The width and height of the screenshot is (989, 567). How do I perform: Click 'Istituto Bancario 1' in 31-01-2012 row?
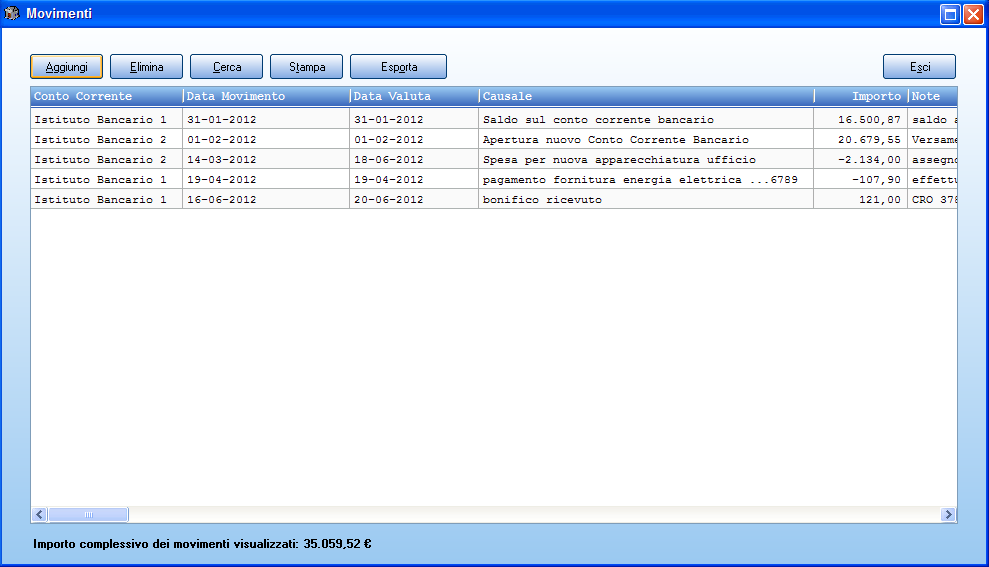coord(106,119)
